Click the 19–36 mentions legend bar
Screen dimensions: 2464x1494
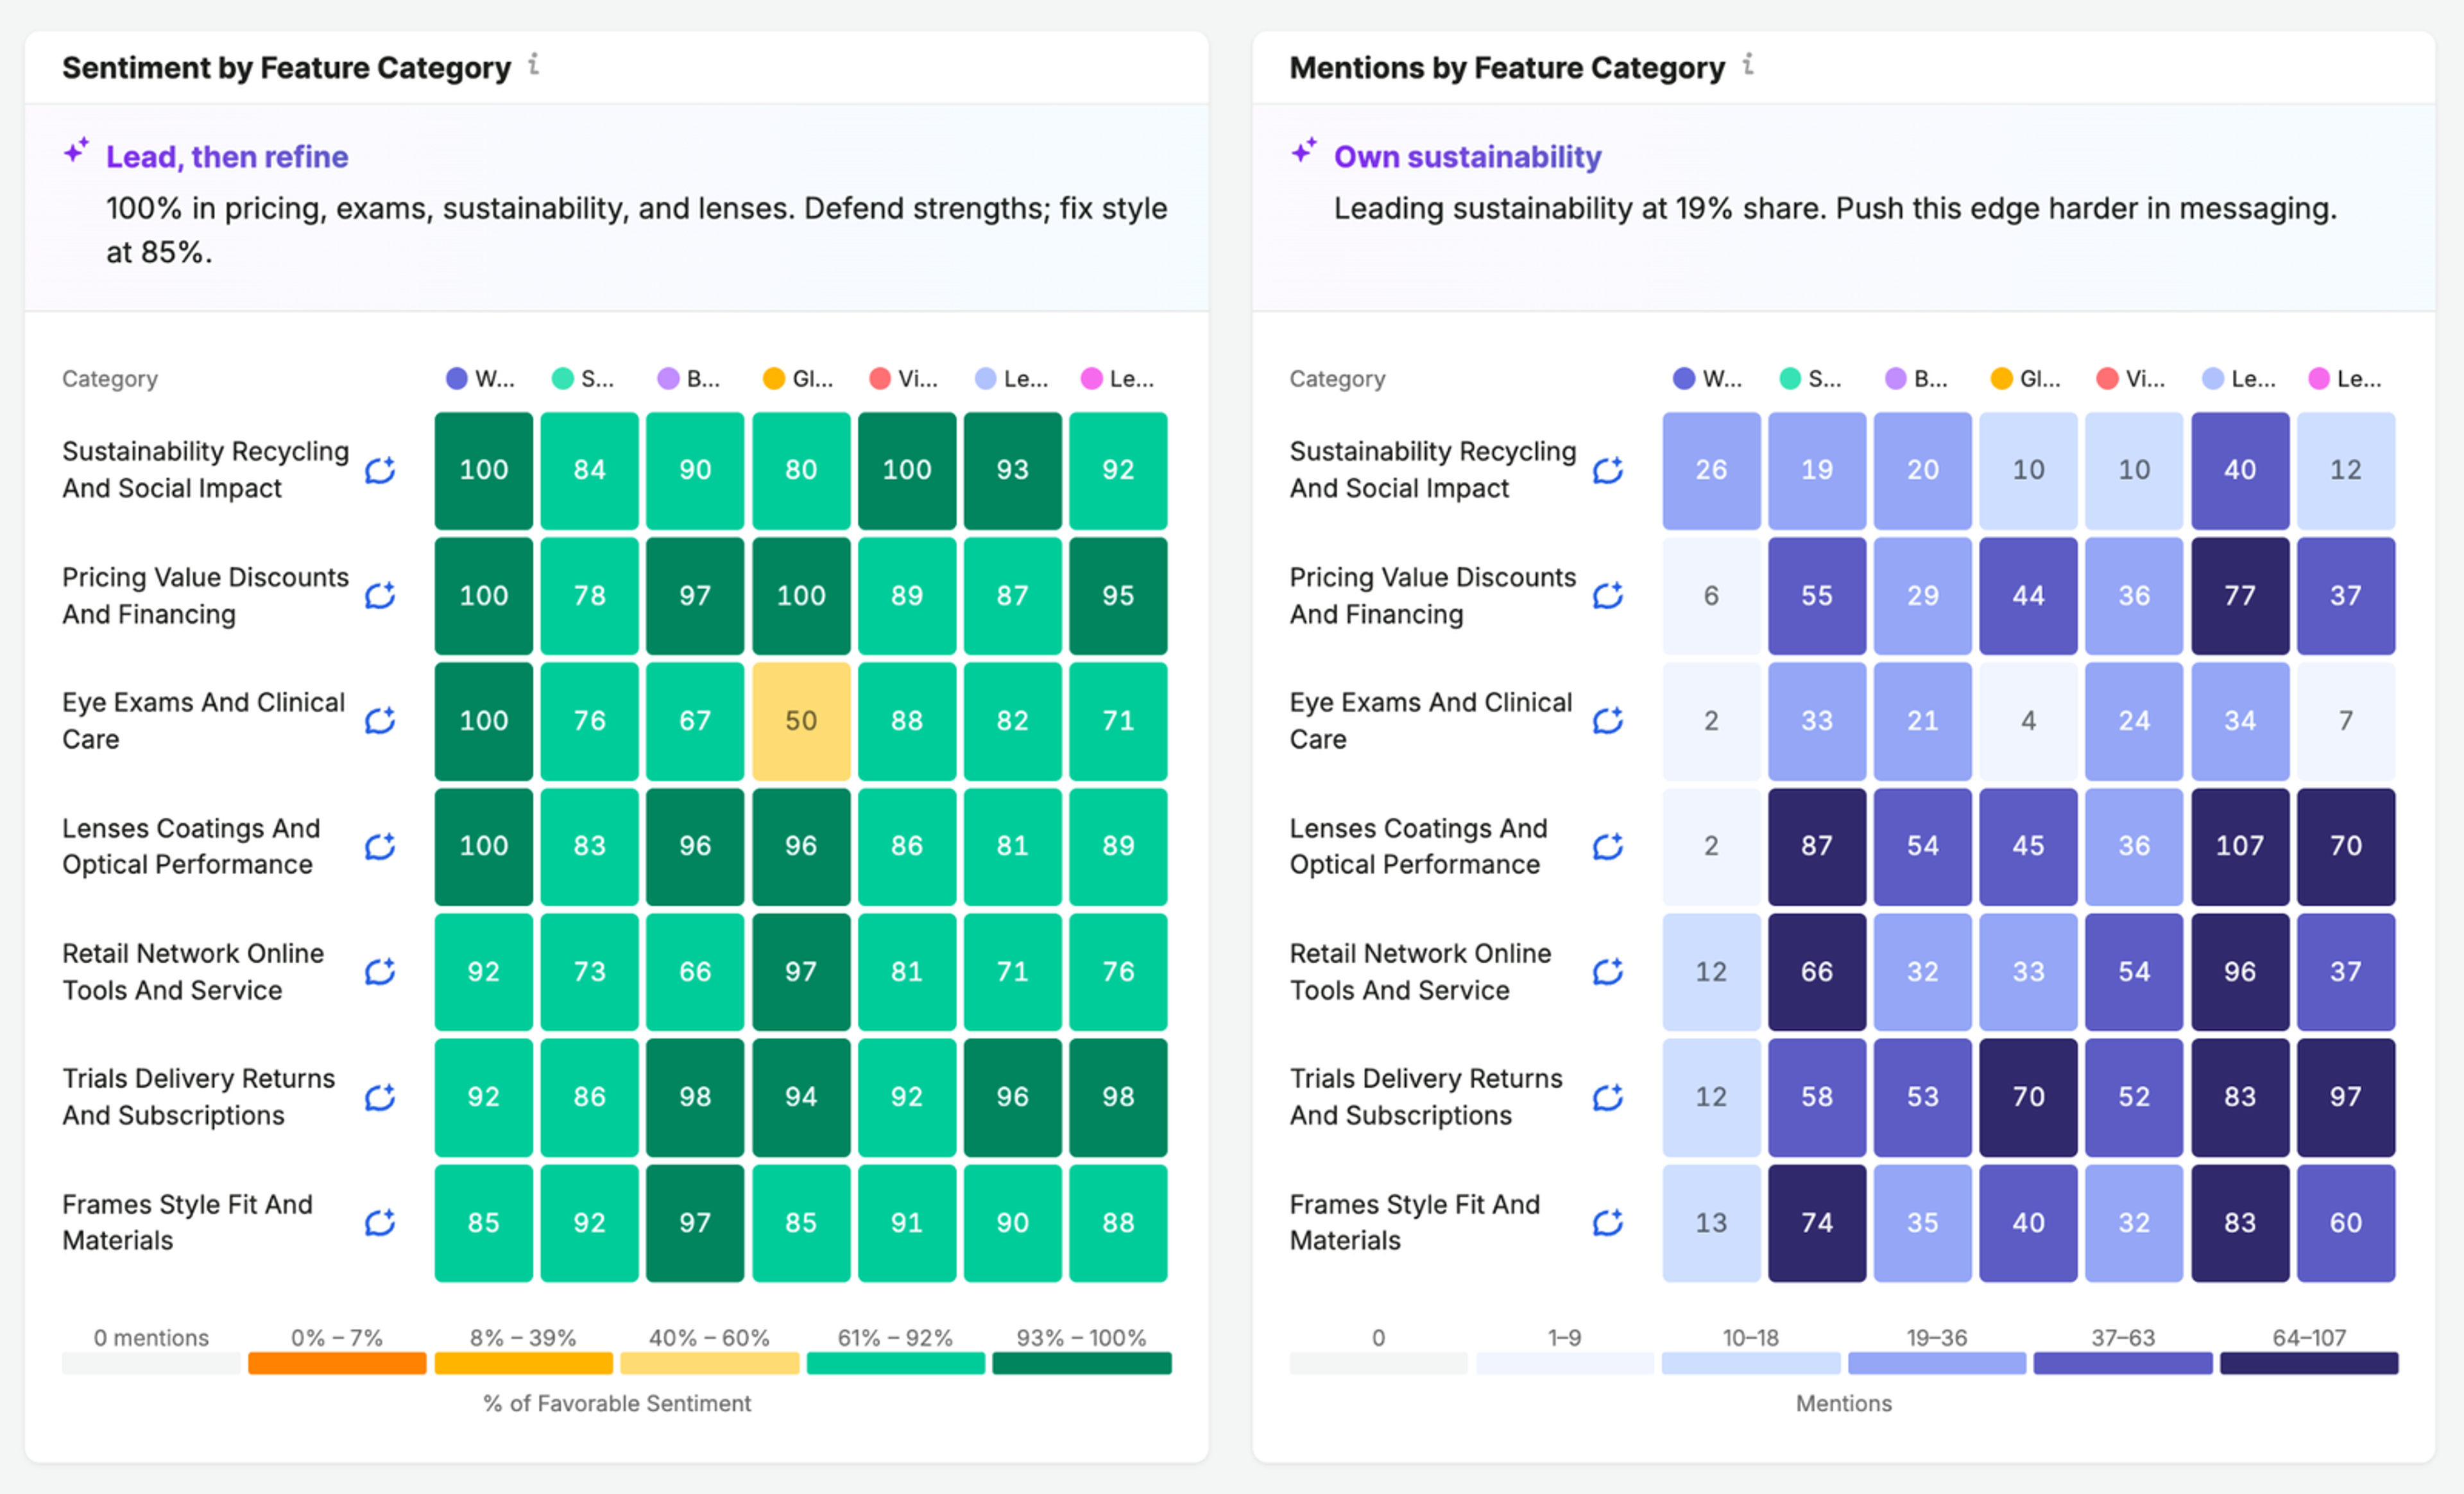click(x=1937, y=1363)
